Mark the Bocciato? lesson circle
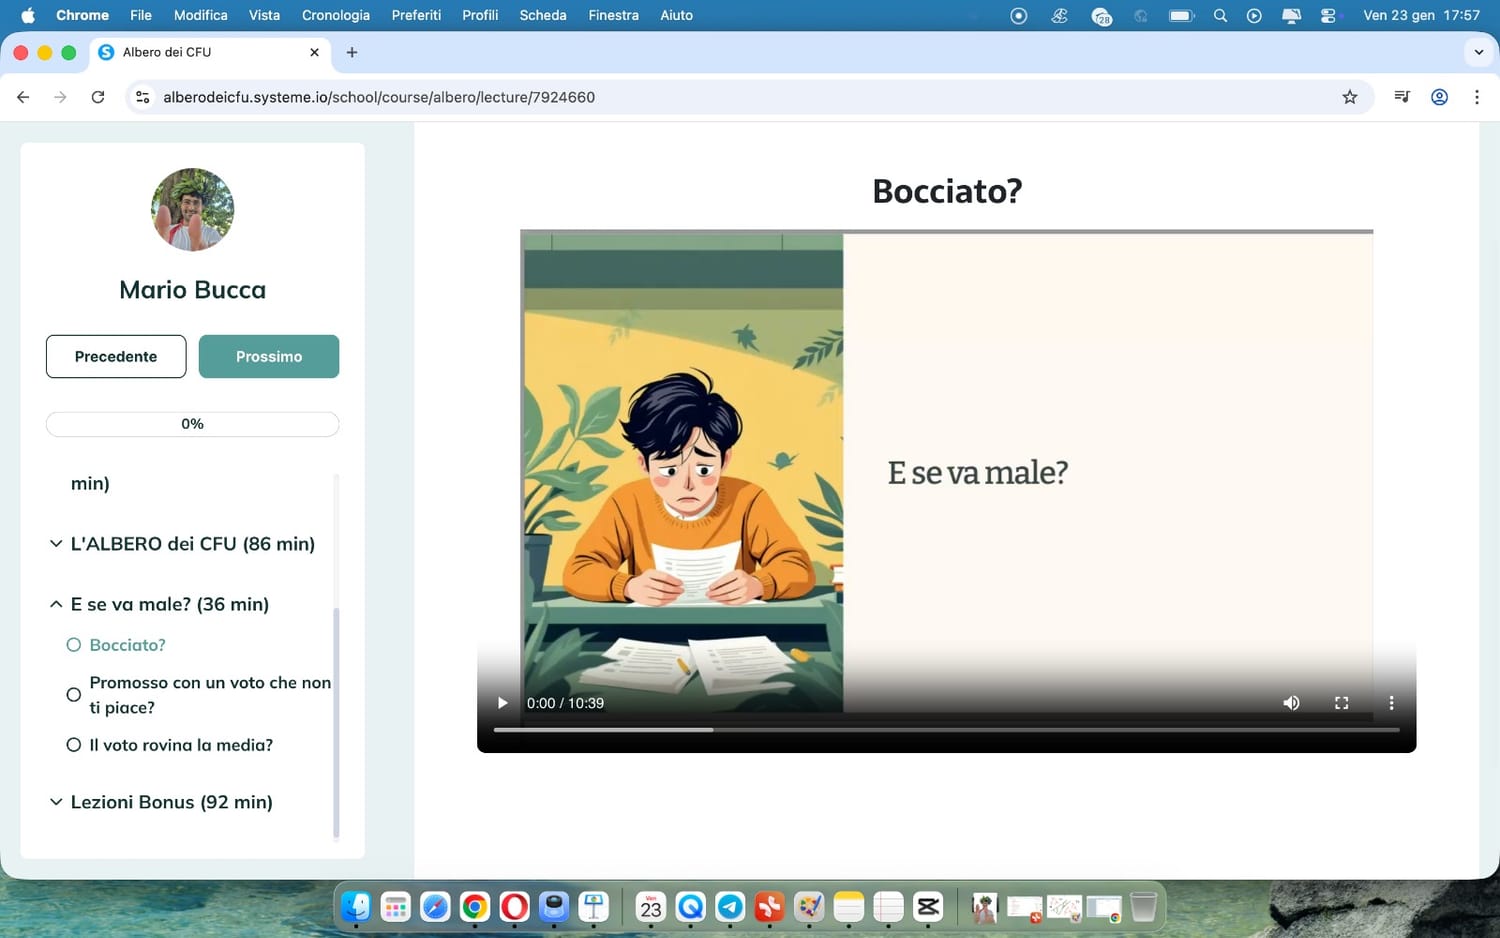The width and height of the screenshot is (1500, 938). click(x=73, y=645)
